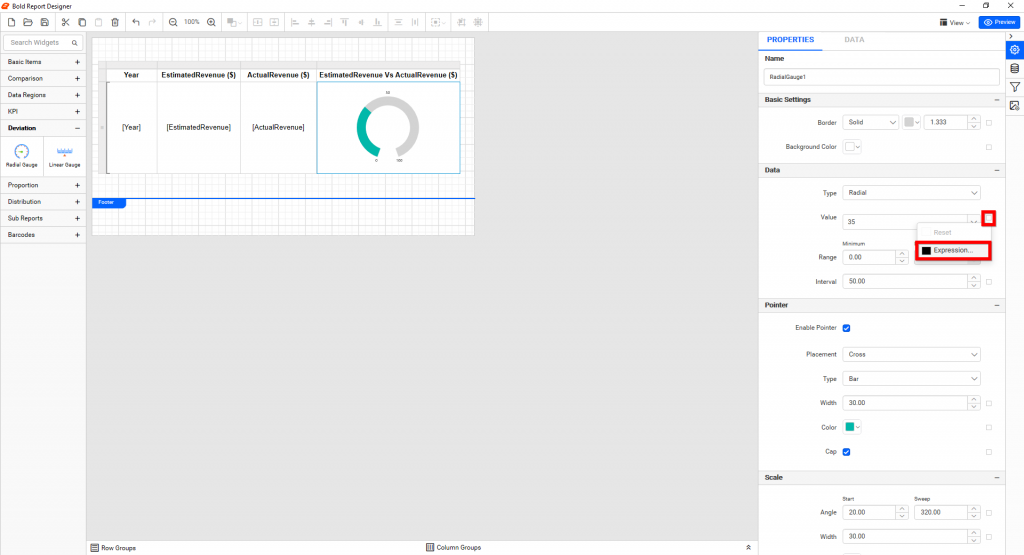Select the Radial Gauge widget
This screenshot has width=1024, height=555.
click(x=22, y=156)
